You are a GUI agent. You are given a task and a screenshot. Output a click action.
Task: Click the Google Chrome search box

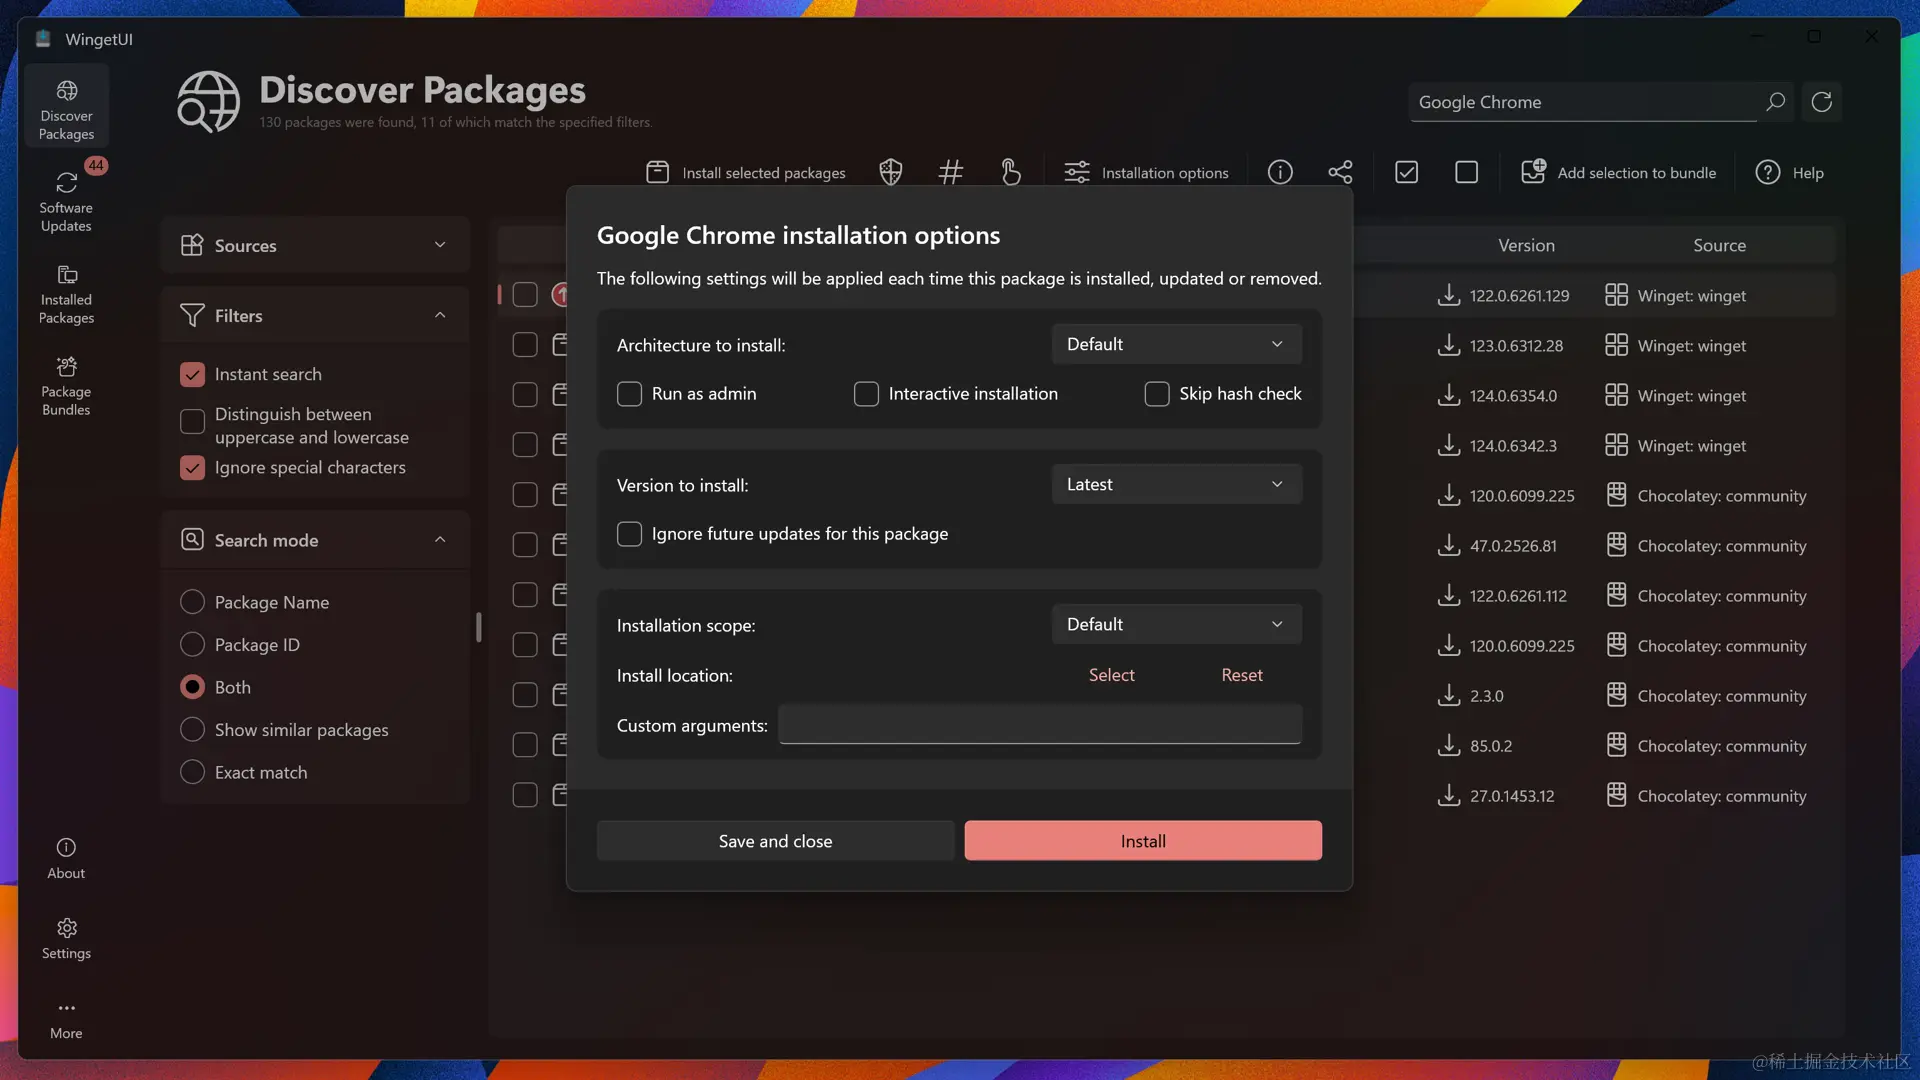[x=1583, y=102]
